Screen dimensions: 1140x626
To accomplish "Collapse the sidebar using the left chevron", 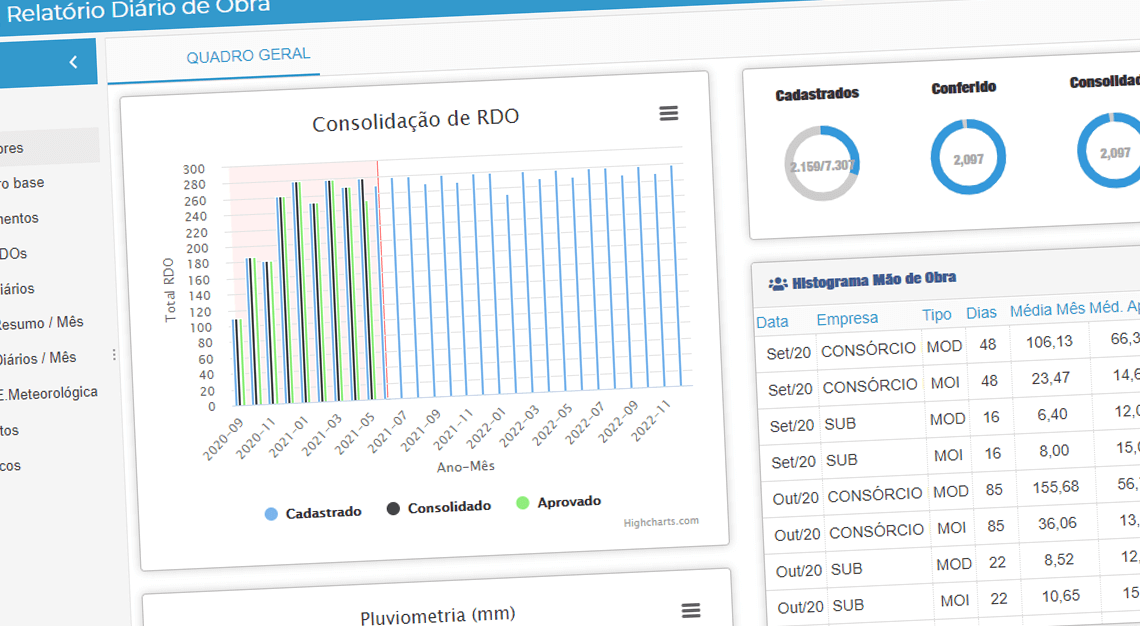I will pyautogui.click(x=71, y=61).
